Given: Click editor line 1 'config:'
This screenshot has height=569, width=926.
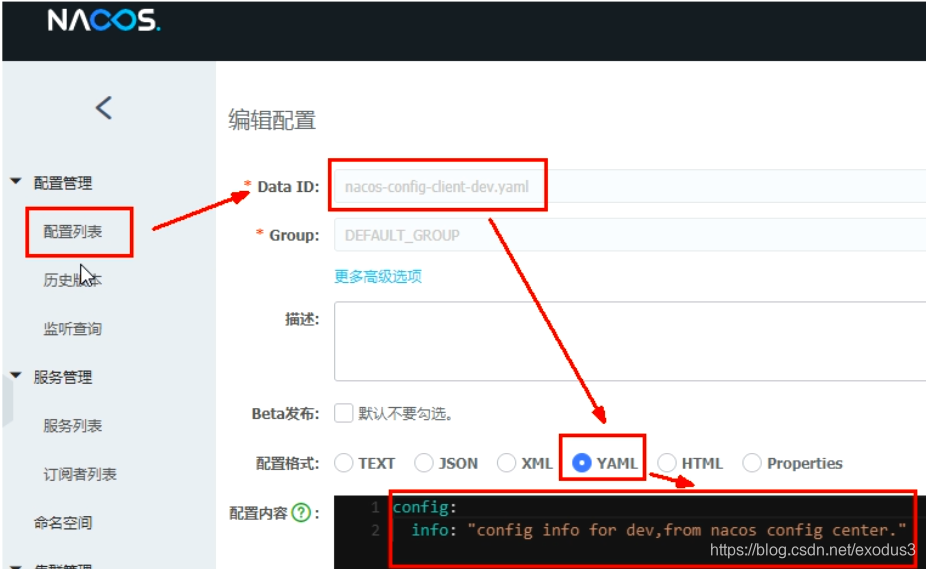Looking at the screenshot, I should click(x=425, y=506).
